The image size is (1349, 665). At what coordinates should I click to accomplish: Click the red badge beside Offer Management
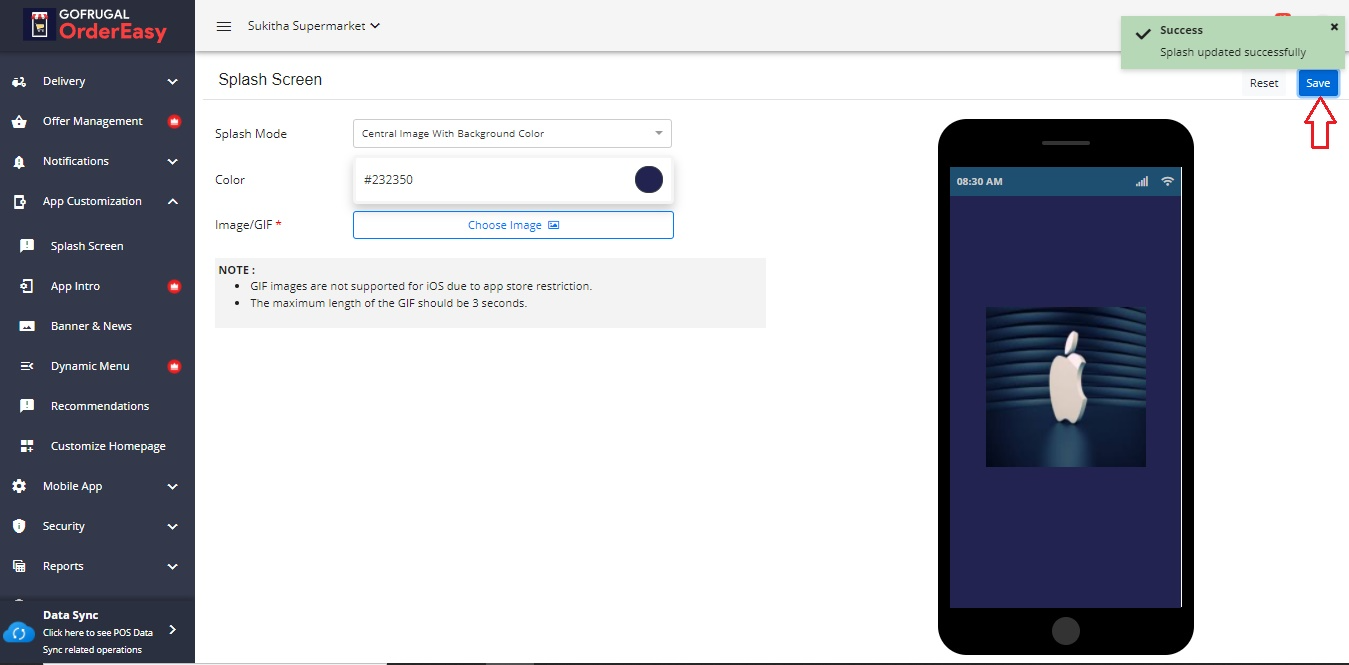pyautogui.click(x=174, y=122)
